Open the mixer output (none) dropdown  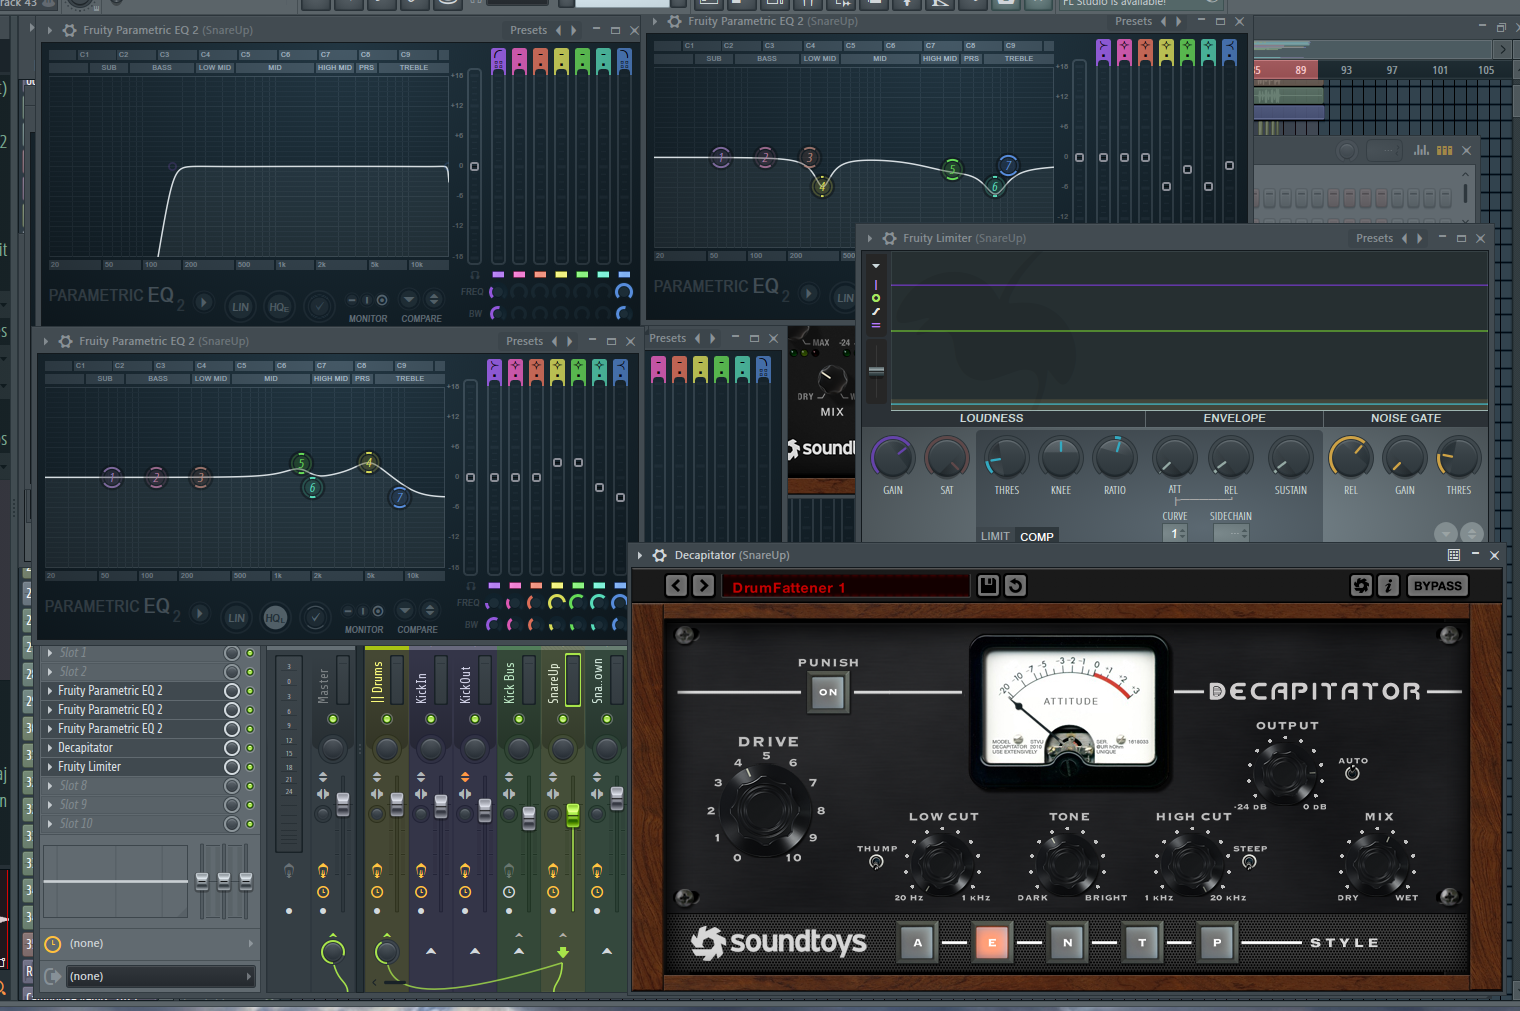pos(160,976)
